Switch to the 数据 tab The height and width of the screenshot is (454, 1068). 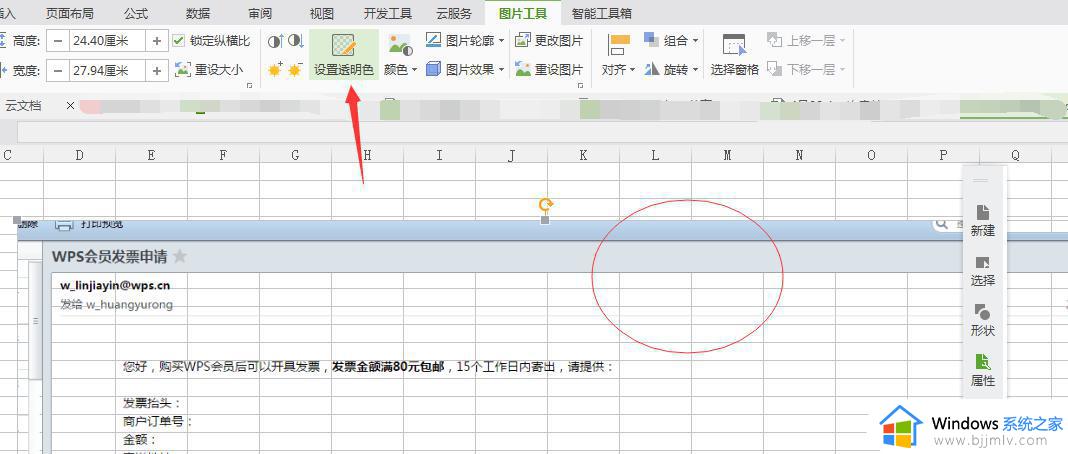198,13
